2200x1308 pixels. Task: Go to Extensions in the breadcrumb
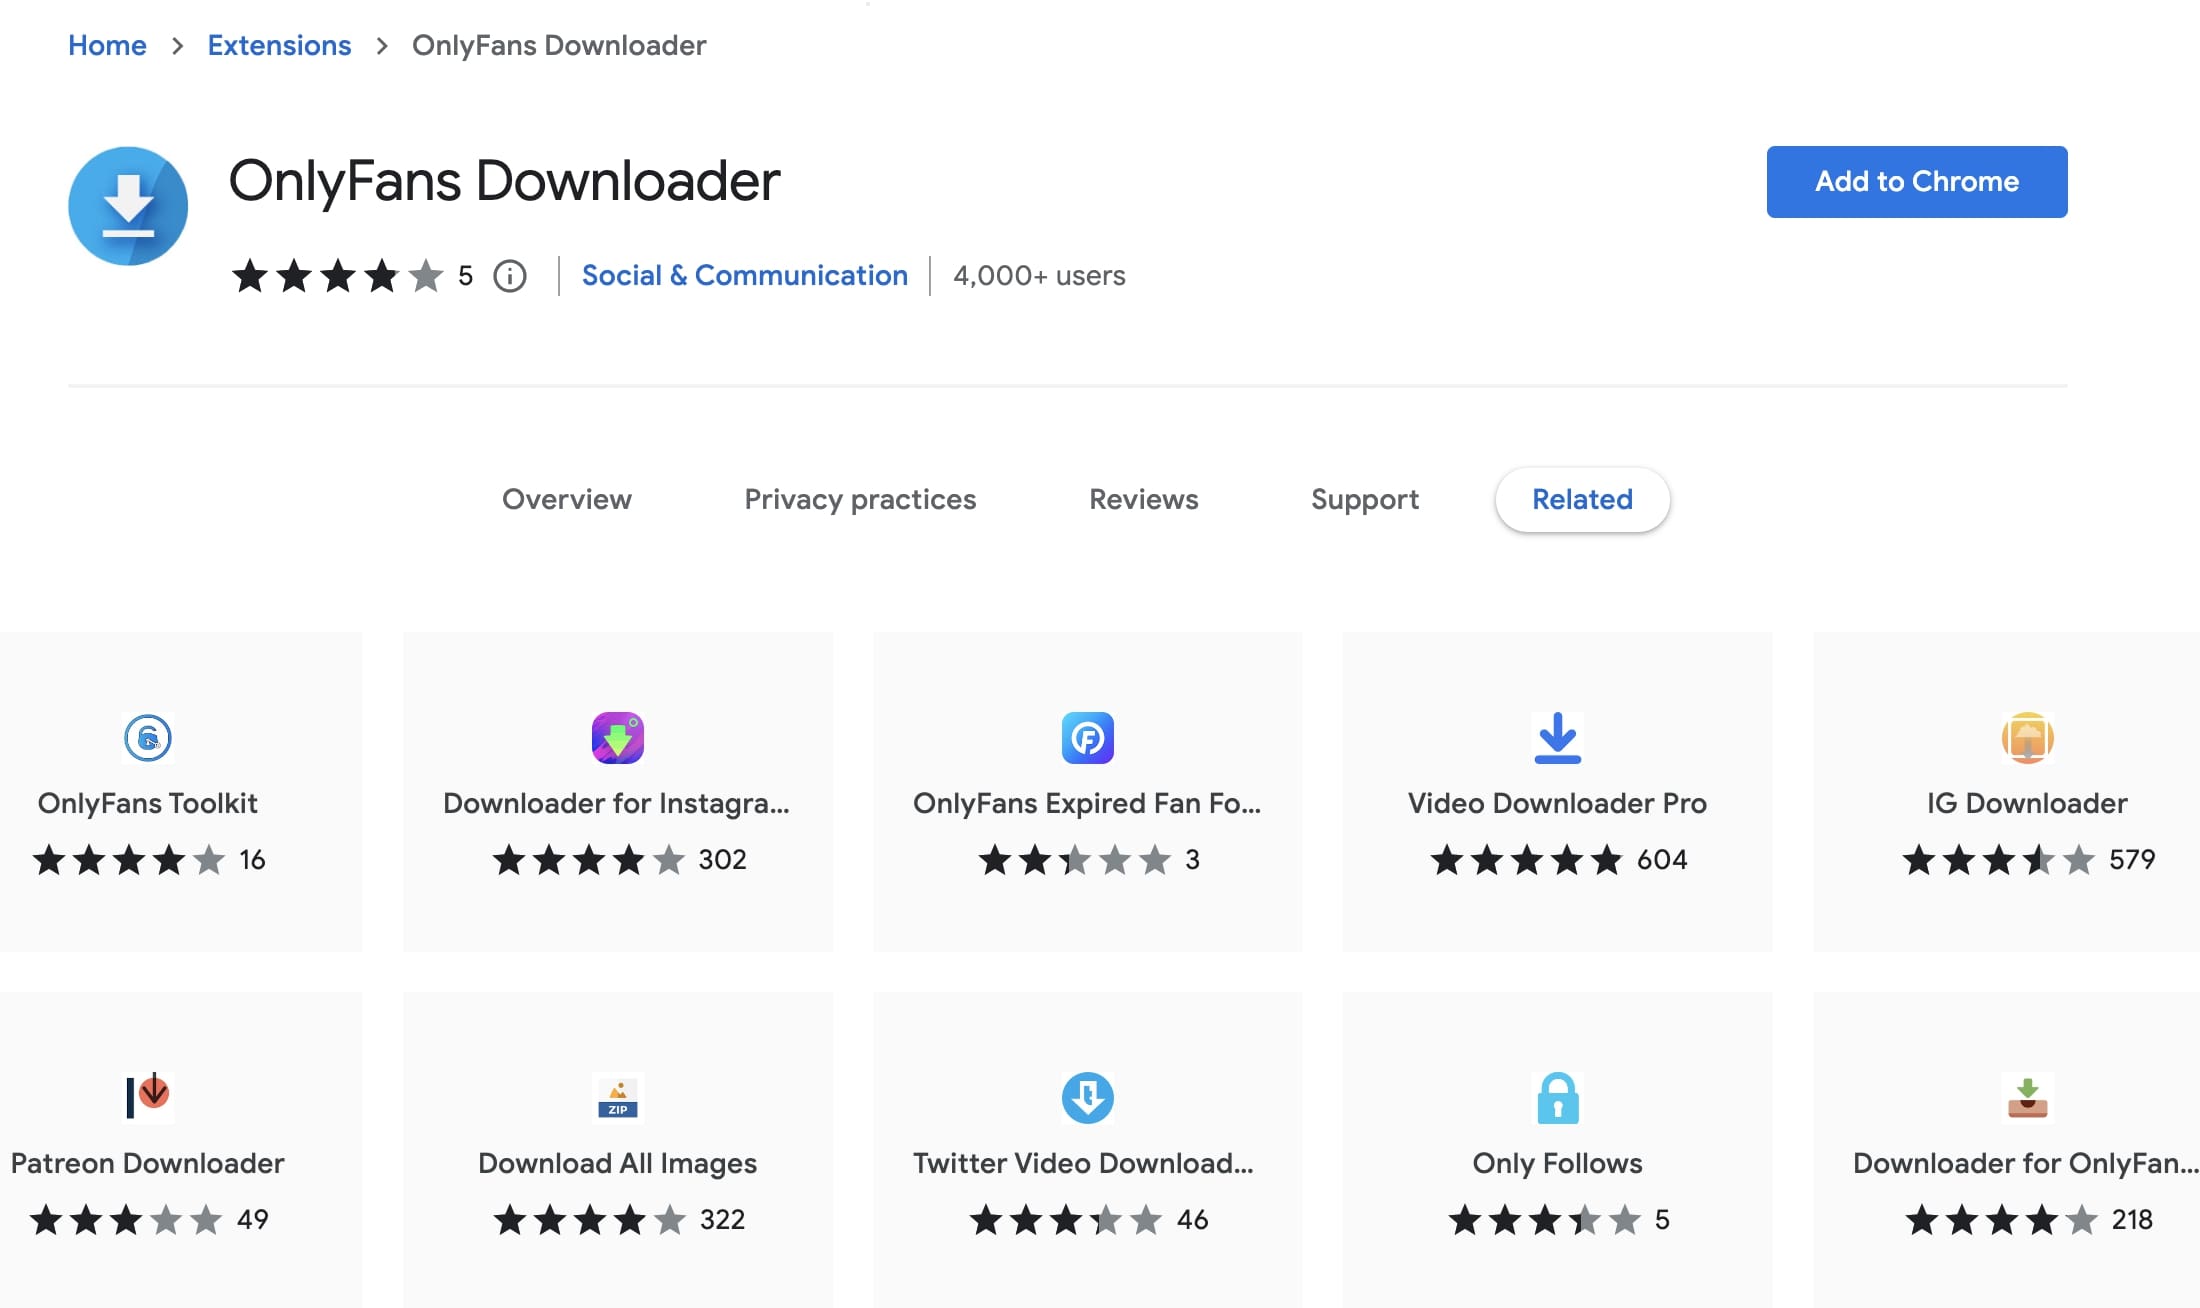point(279,45)
